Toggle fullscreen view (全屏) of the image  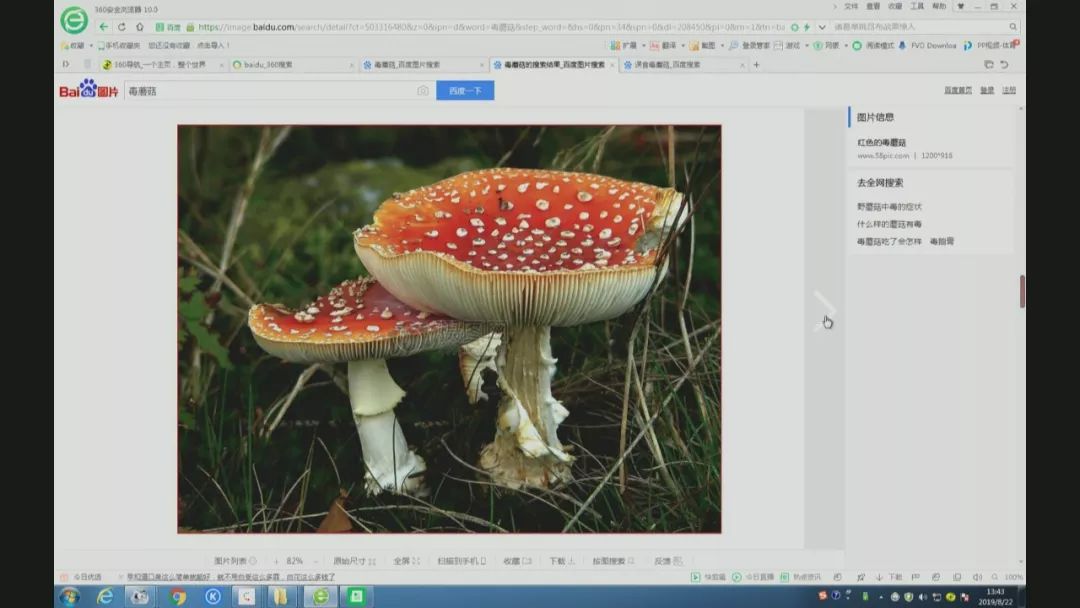(x=405, y=561)
